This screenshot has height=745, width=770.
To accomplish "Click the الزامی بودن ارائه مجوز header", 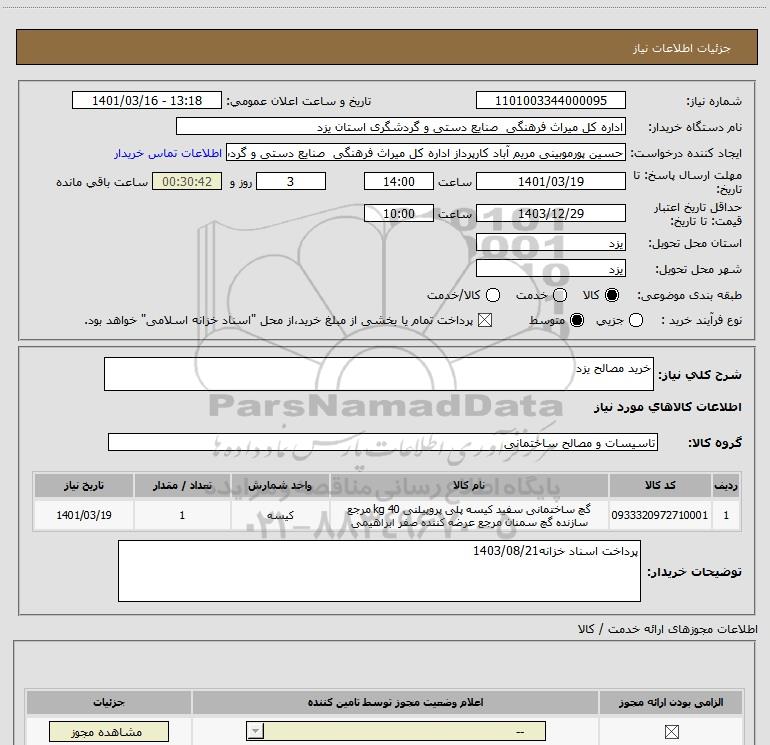I will click(x=671, y=702).
